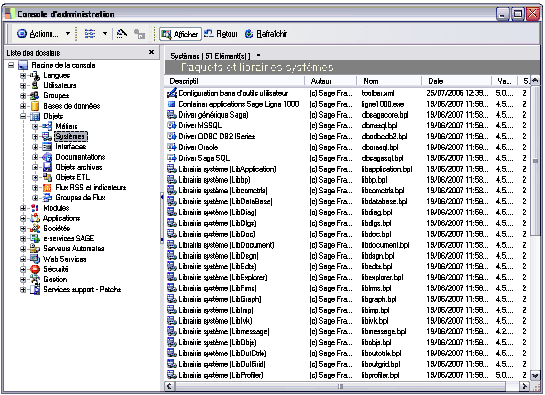The height and width of the screenshot is (395, 545).
Task: Expand the Groupes tree node
Action: [23, 96]
